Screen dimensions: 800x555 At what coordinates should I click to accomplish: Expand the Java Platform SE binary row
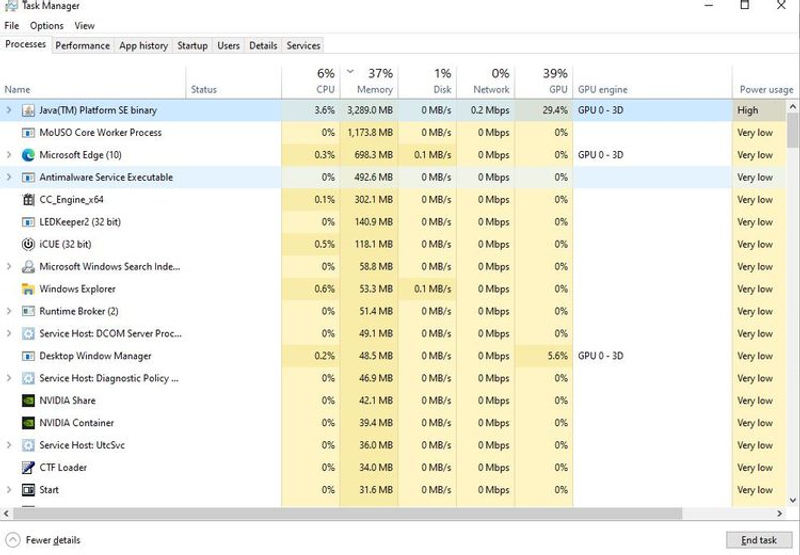tap(9, 110)
